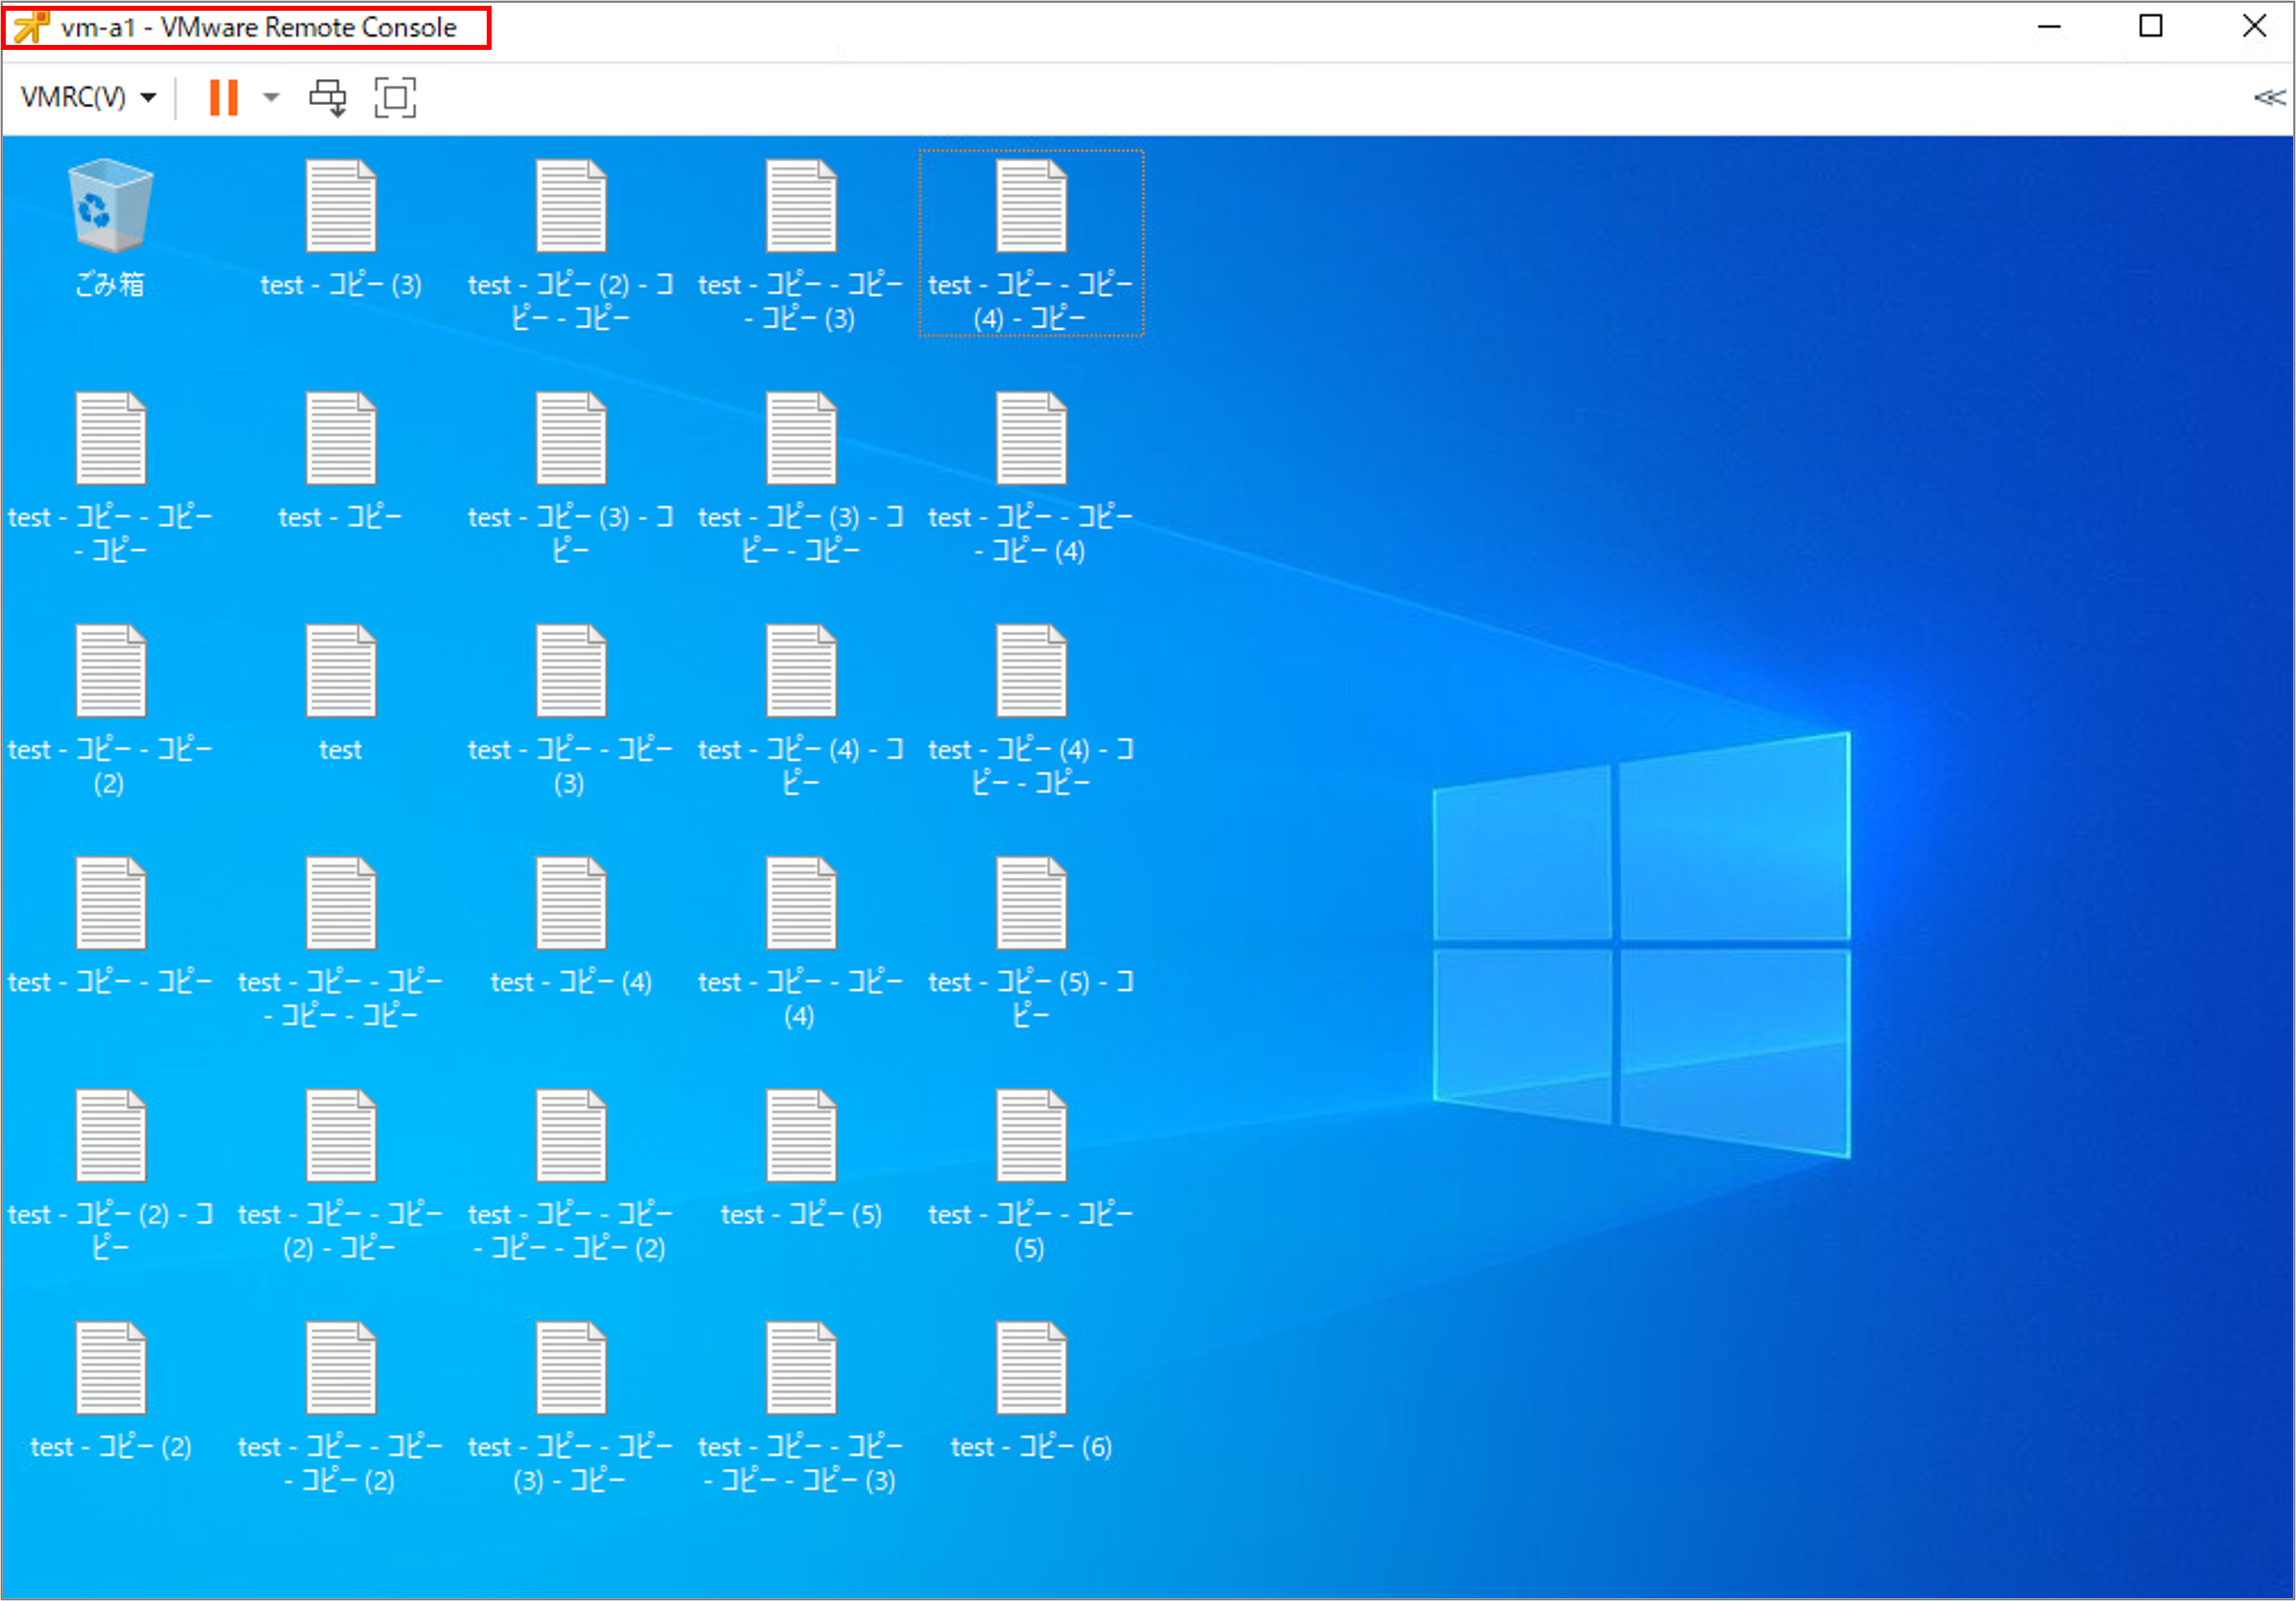Collapse the toolbar with the double chevron
The image size is (2296, 1601).
click(2269, 97)
